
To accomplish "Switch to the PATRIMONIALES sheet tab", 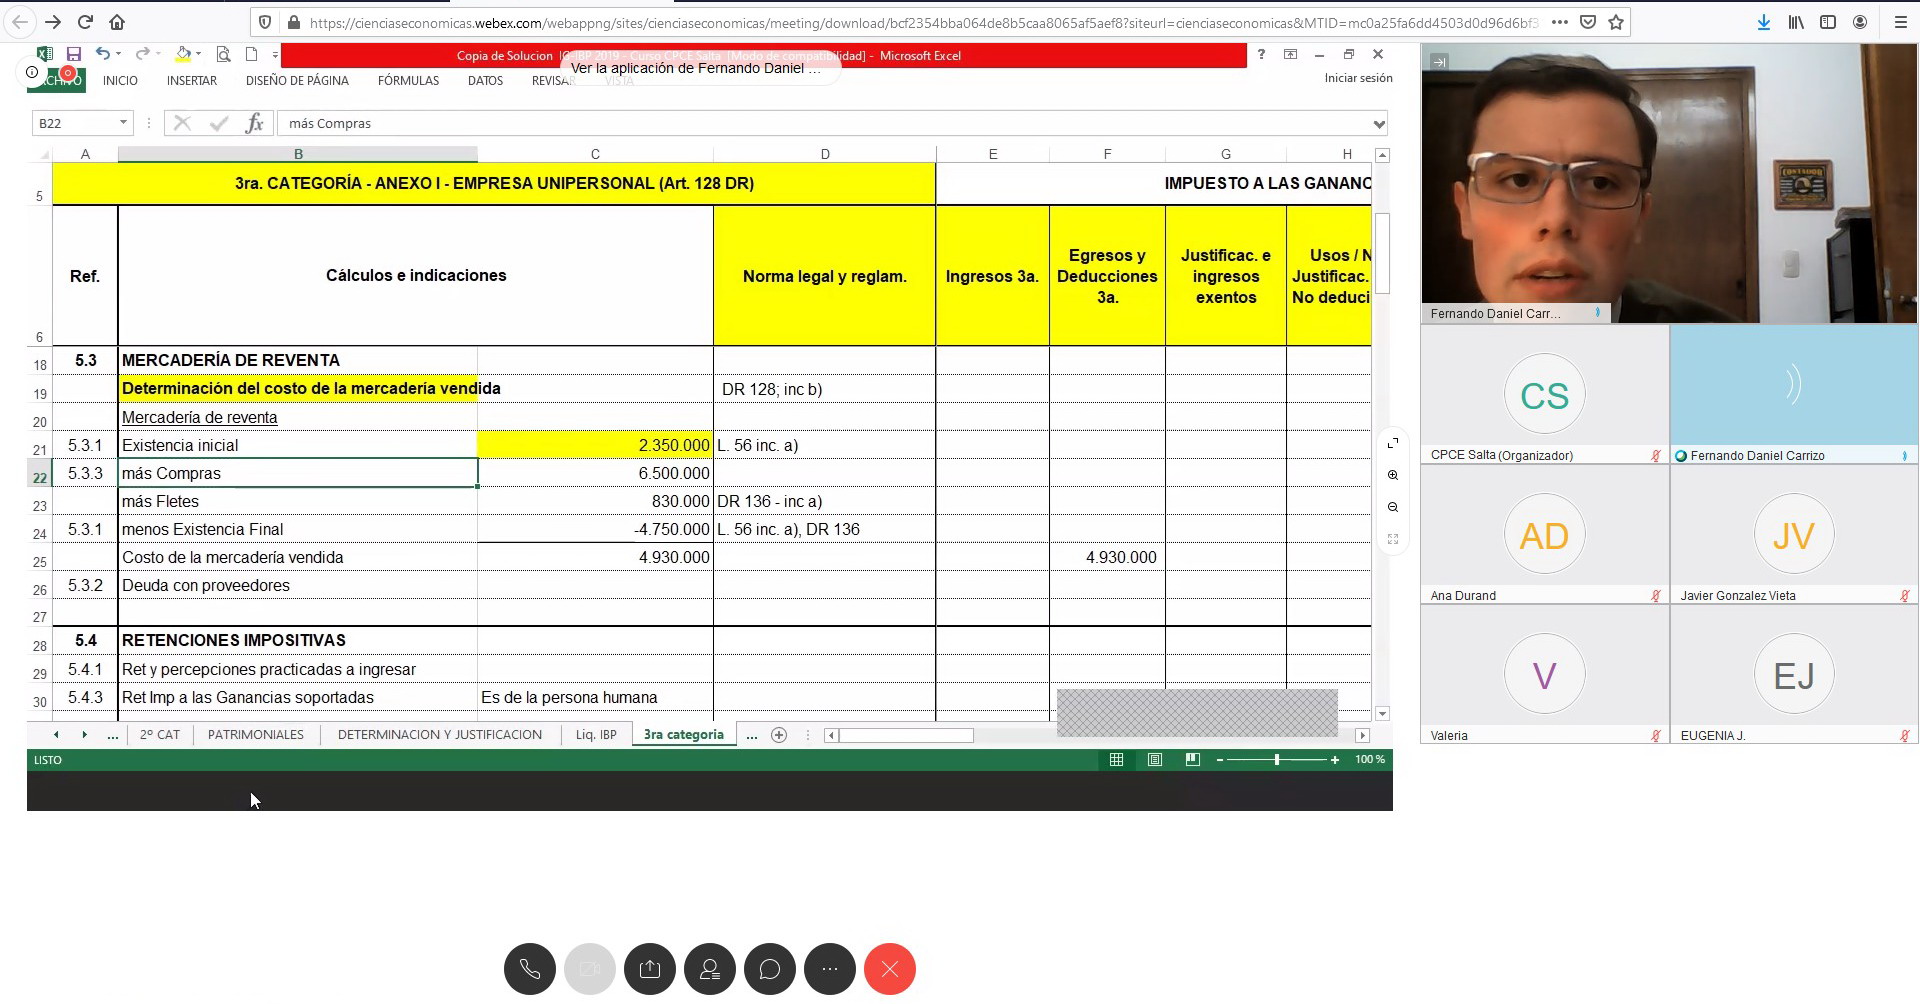I will click(255, 735).
